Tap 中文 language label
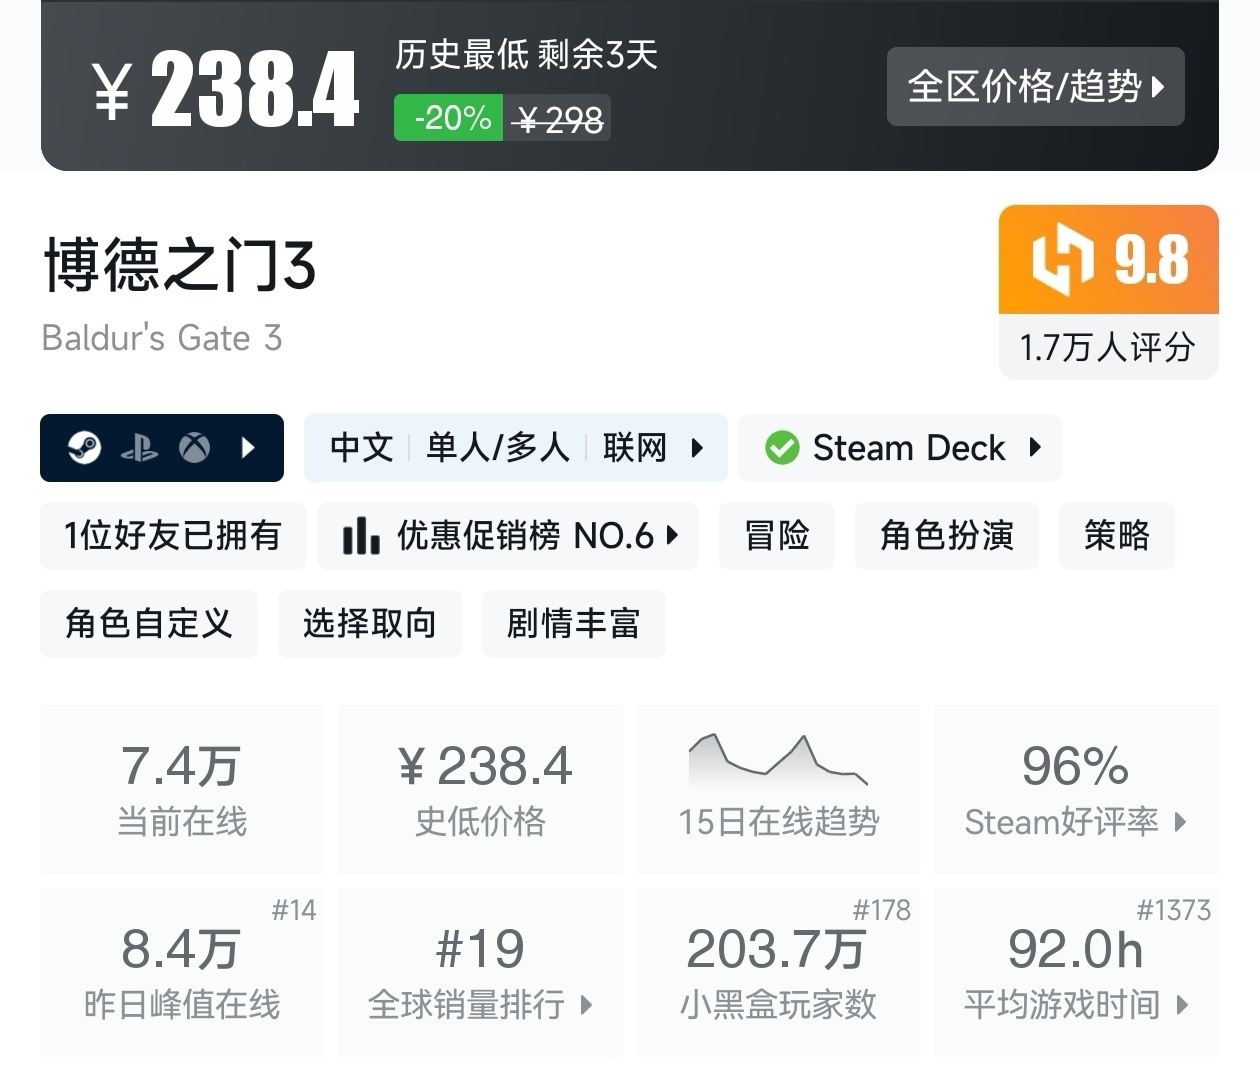 tap(361, 447)
